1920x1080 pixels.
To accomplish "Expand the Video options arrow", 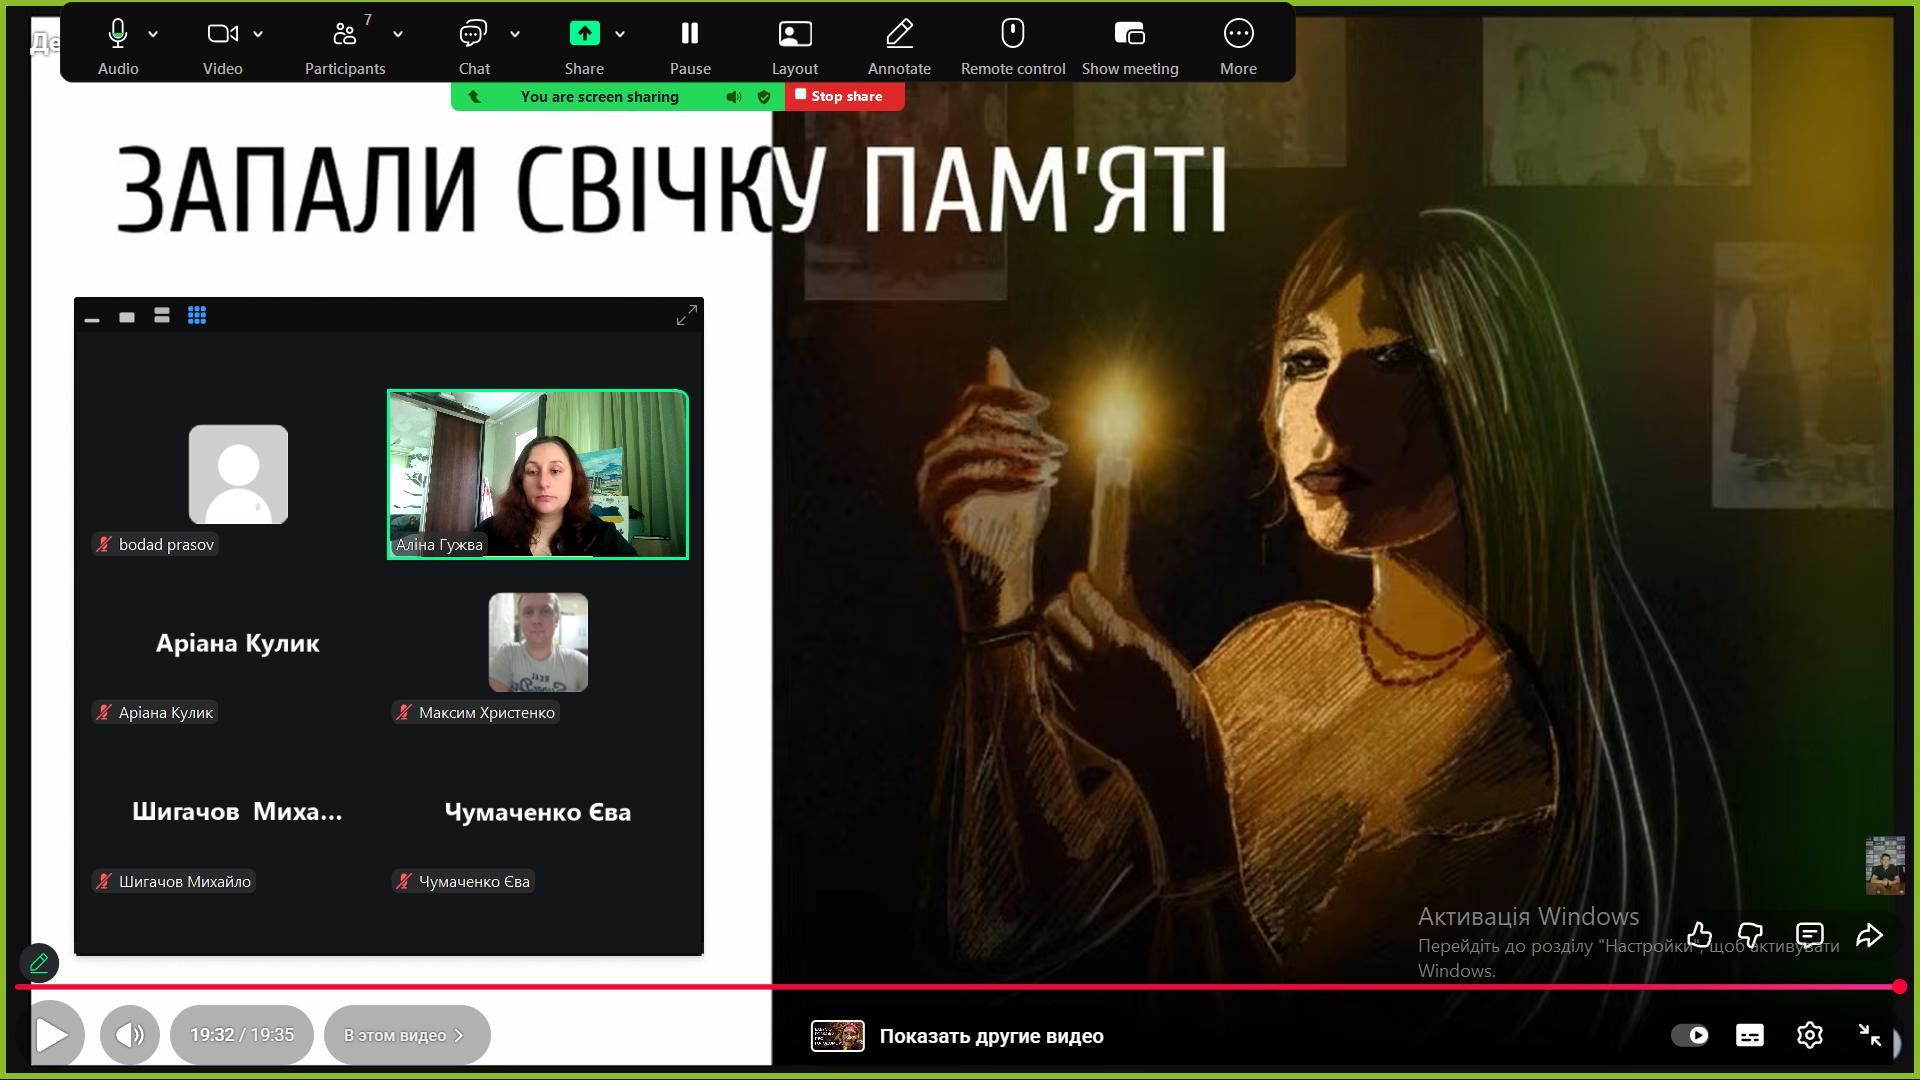I will coord(258,34).
